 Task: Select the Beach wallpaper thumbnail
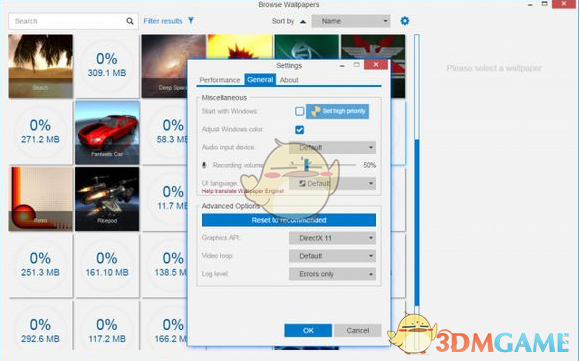(41, 66)
